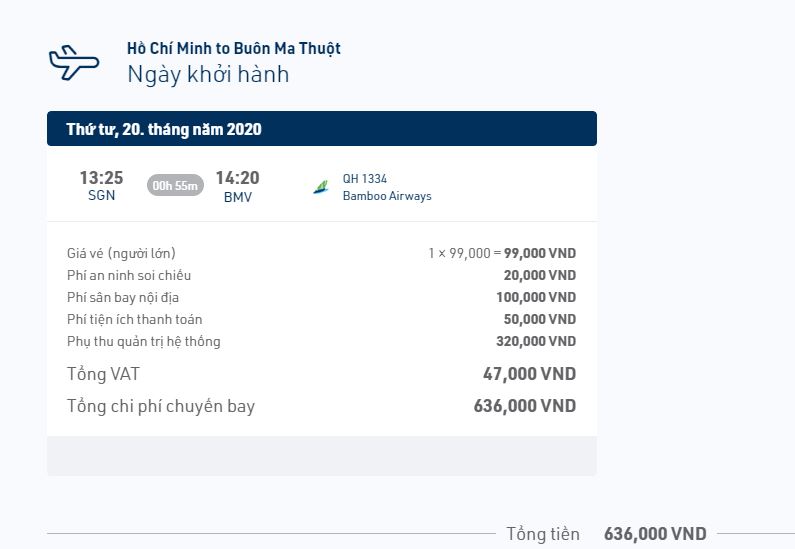
Task: Click departure time 13:25
Action: 101,177
